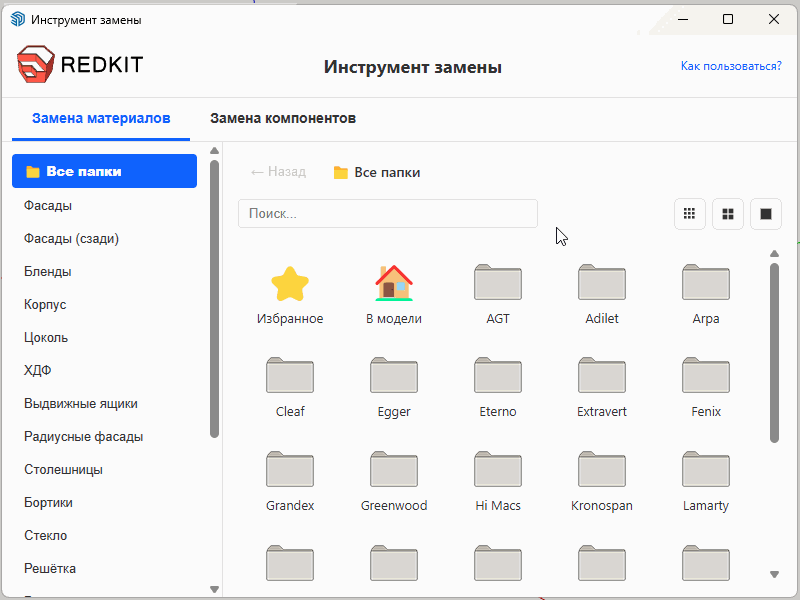The height and width of the screenshot is (600, 800).
Task: Click the sidebar scrollbar thumb
Action: (214, 299)
